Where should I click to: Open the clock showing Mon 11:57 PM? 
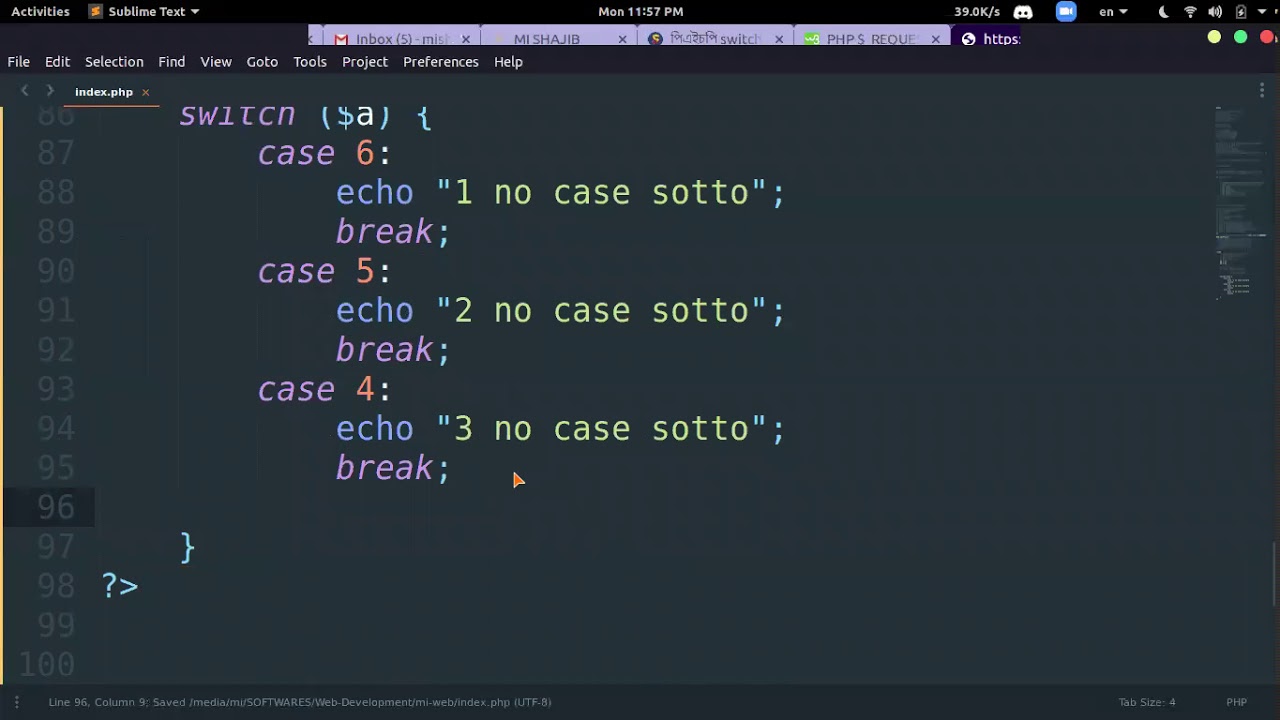tap(641, 11)
